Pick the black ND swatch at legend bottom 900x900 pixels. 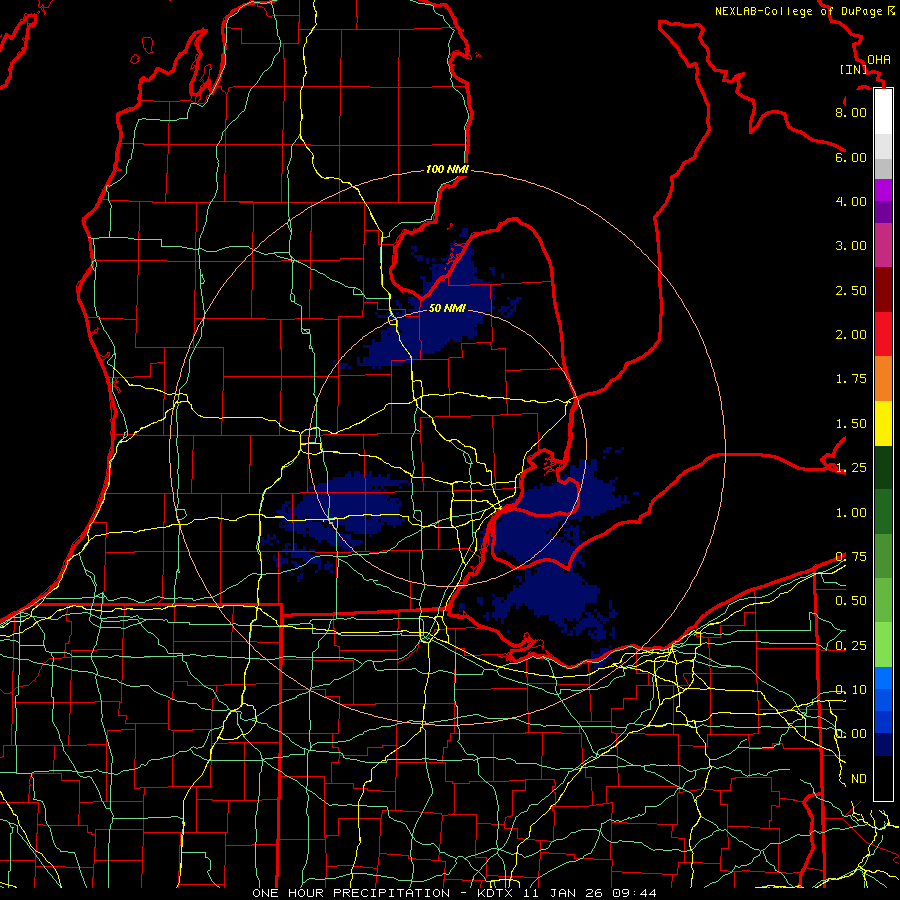pyautogui.click(x=883, y=778)
